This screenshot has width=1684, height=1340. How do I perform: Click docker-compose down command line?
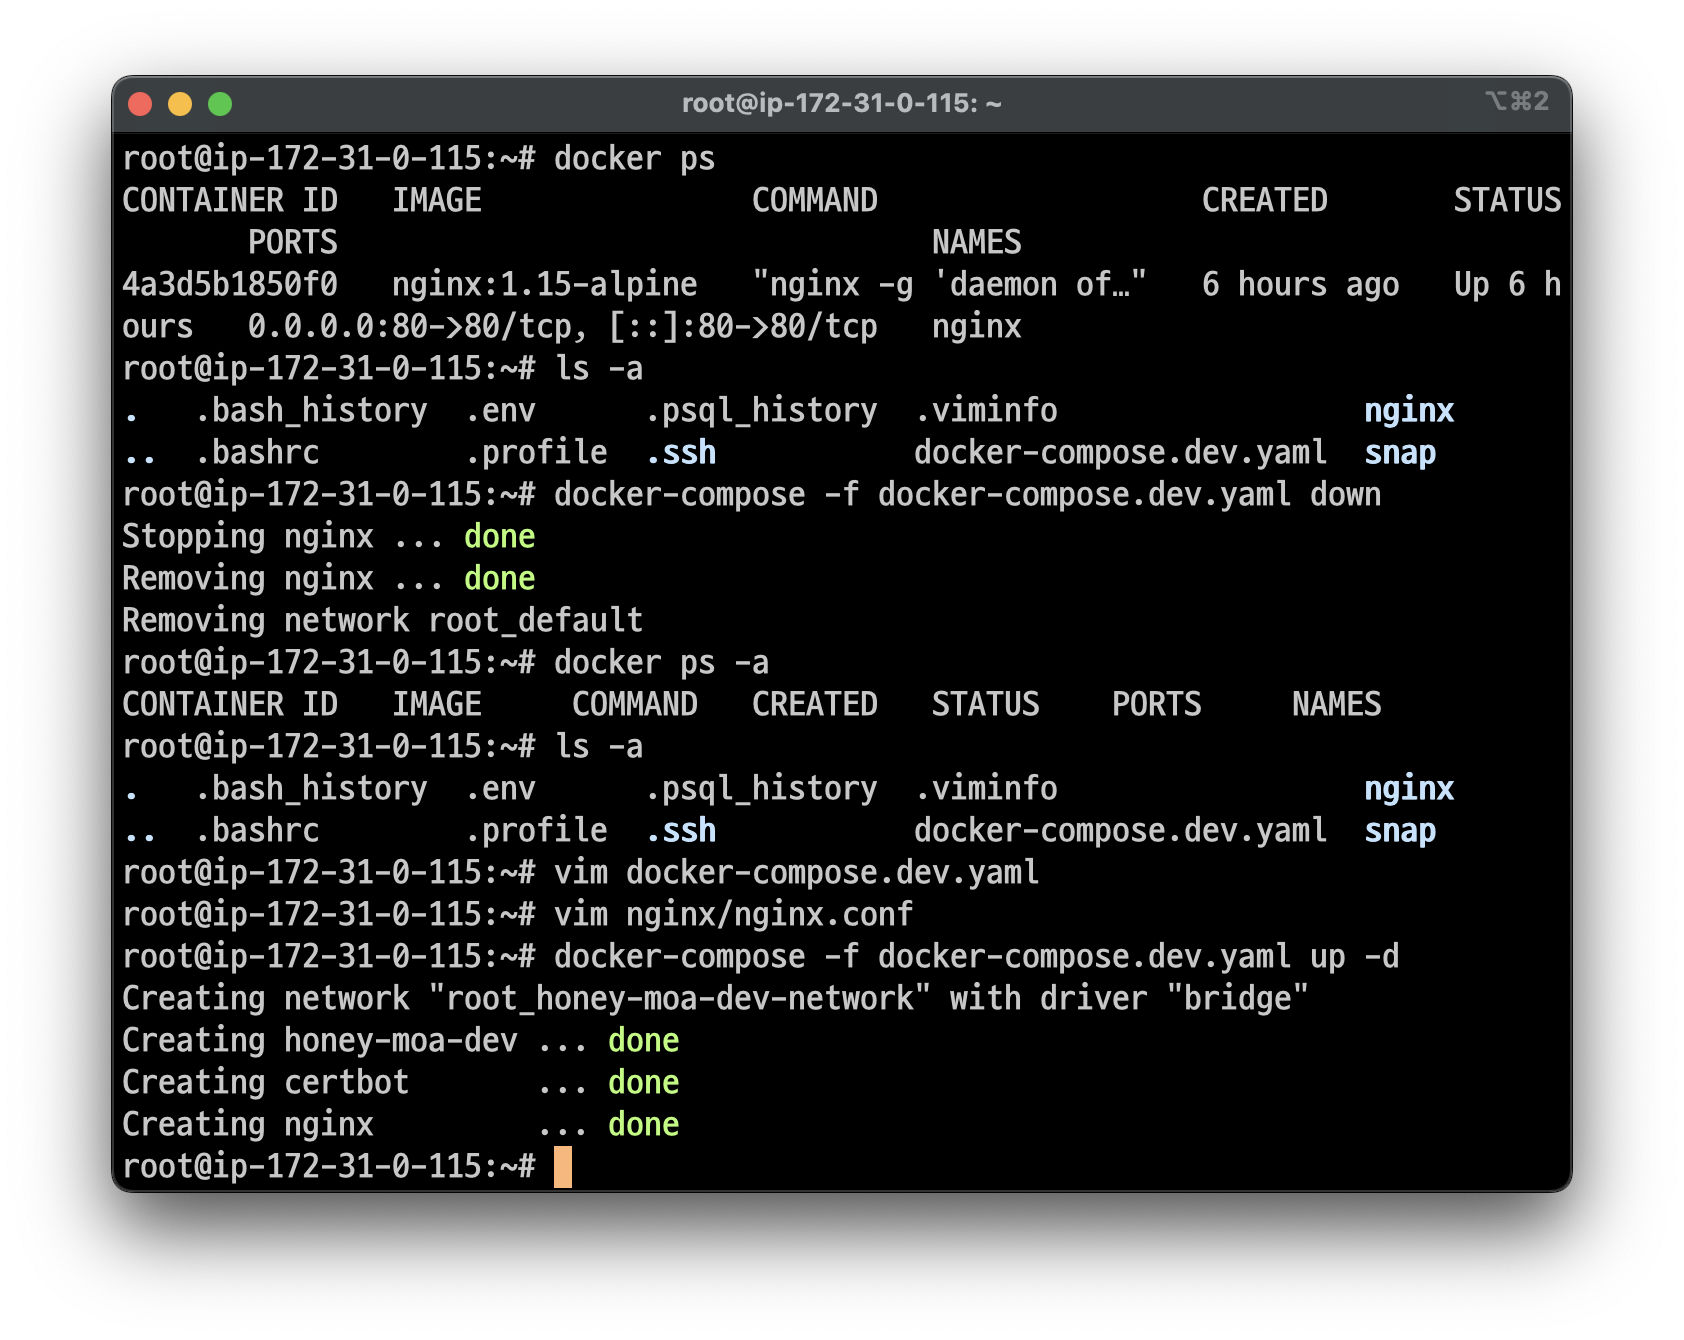click(x=752, y=494)
